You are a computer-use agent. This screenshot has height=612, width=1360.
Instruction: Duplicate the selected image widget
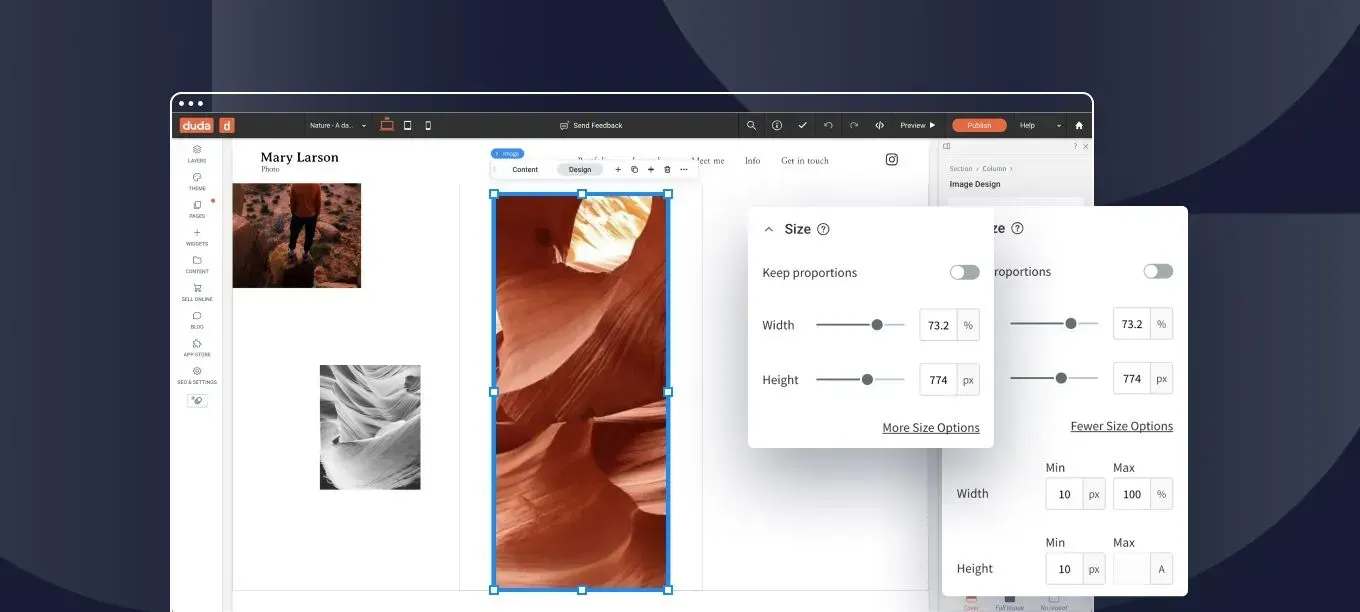[x=634, y=169]
